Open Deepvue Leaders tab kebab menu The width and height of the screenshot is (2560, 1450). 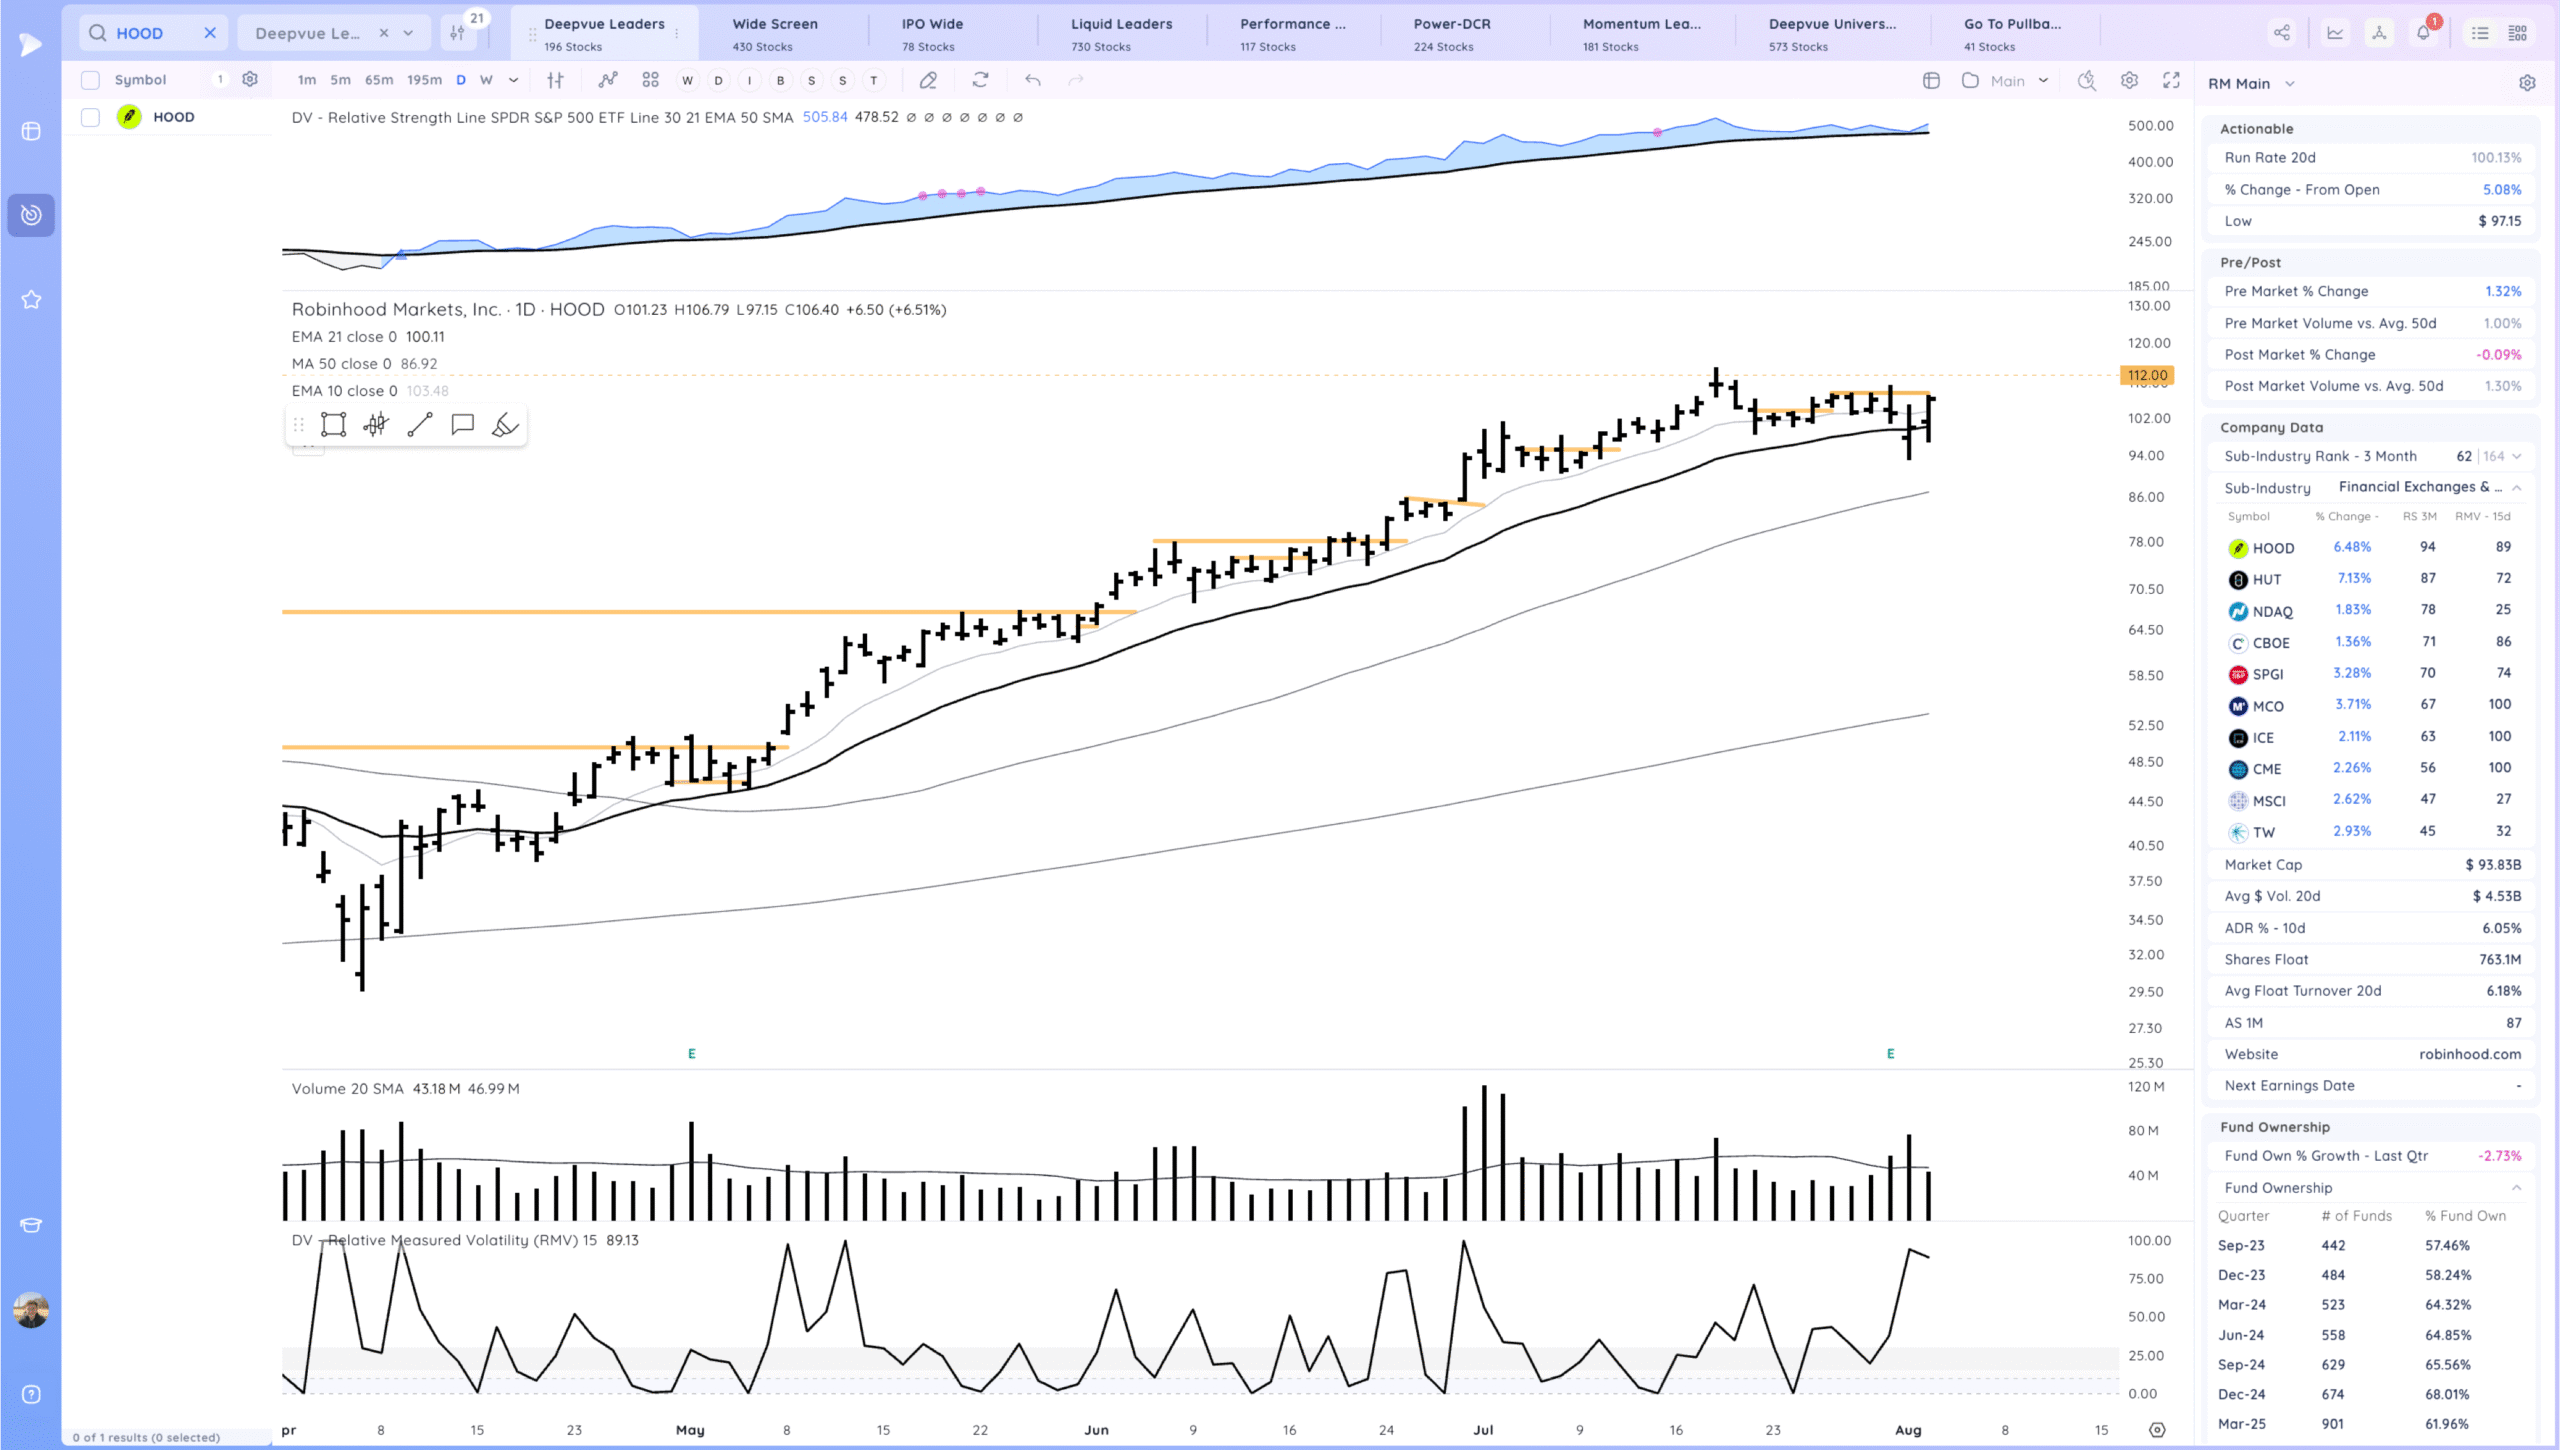(677, 33)
